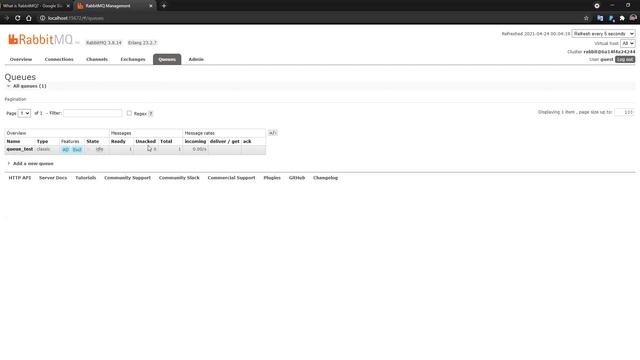Click the second blue extension icon in toolbar

click(611, 18)
